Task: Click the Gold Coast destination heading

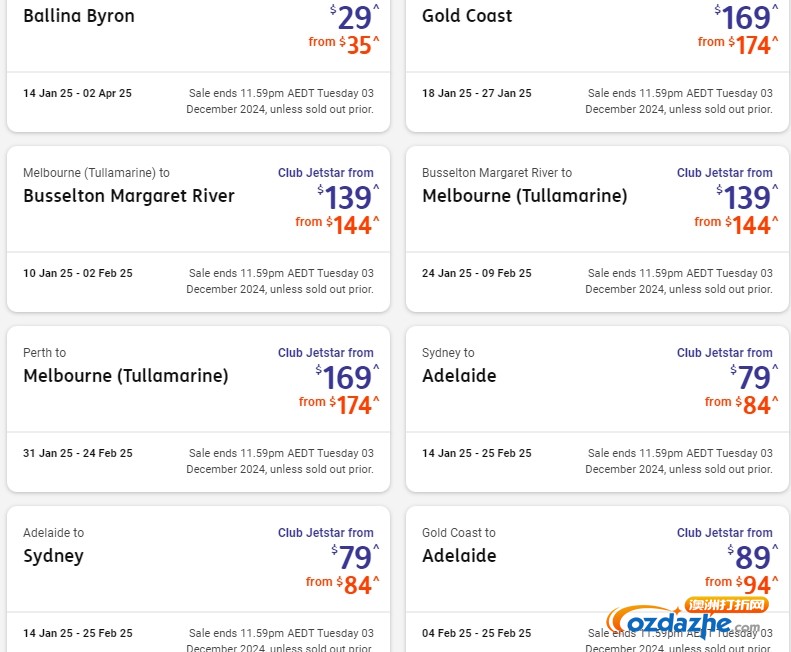Action: pos(467,16)
